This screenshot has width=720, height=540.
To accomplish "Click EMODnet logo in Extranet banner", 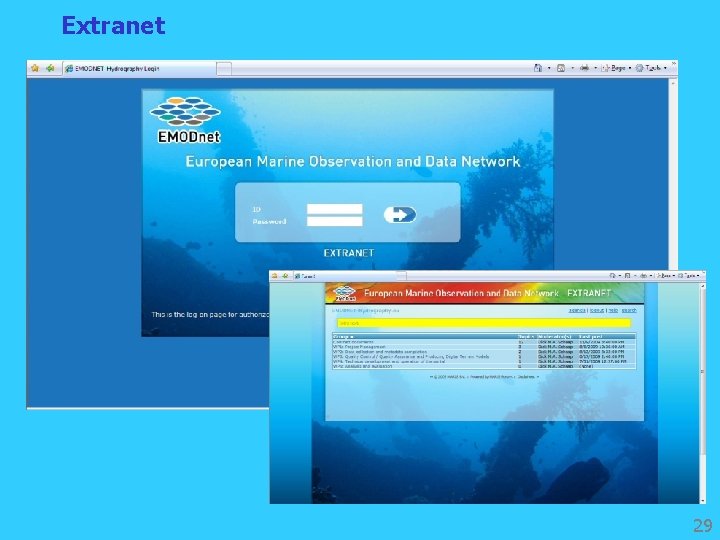I will click(344, 293).
